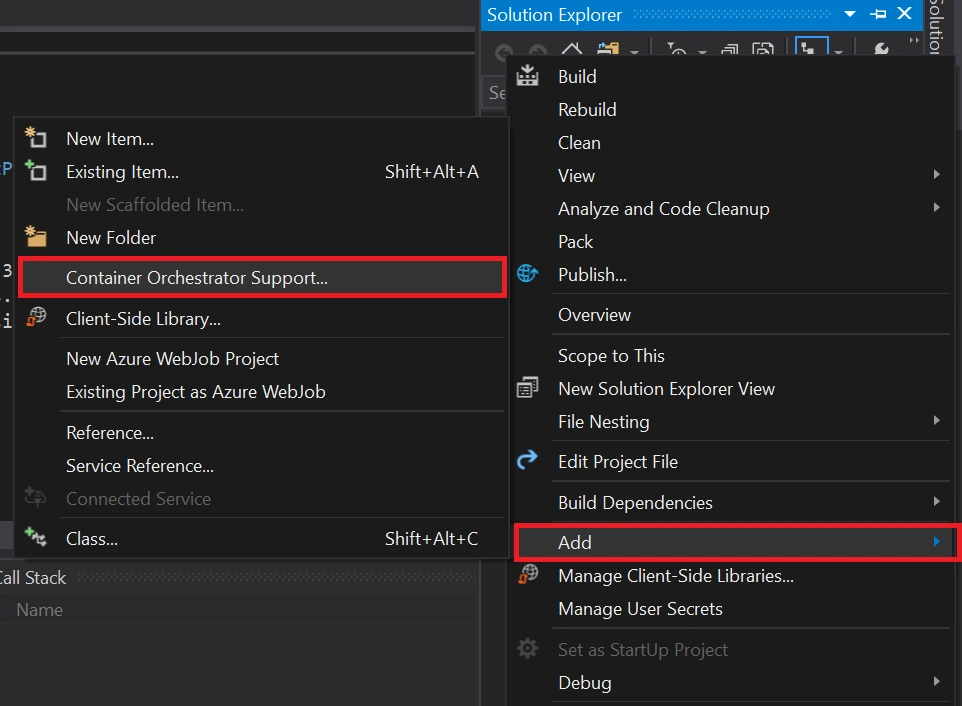Viewport: 962px width, 706px height.
Task: Select New Azure WebJob Project
Action: pos(262,358)
